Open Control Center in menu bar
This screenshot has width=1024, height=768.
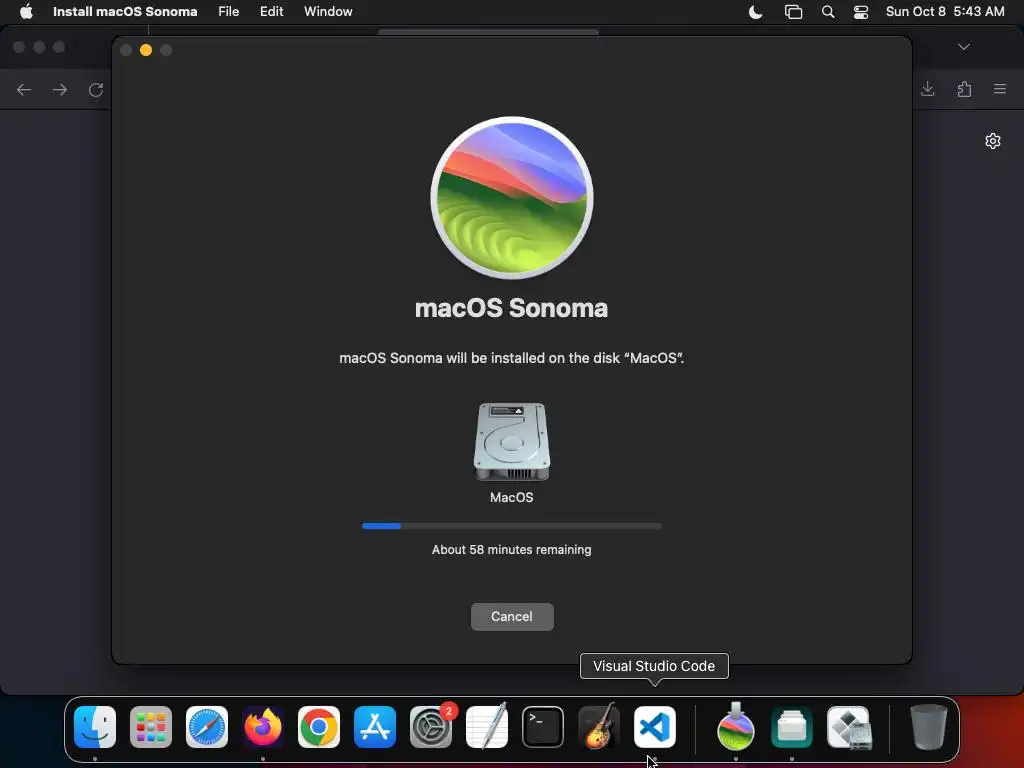click(861, 12)
